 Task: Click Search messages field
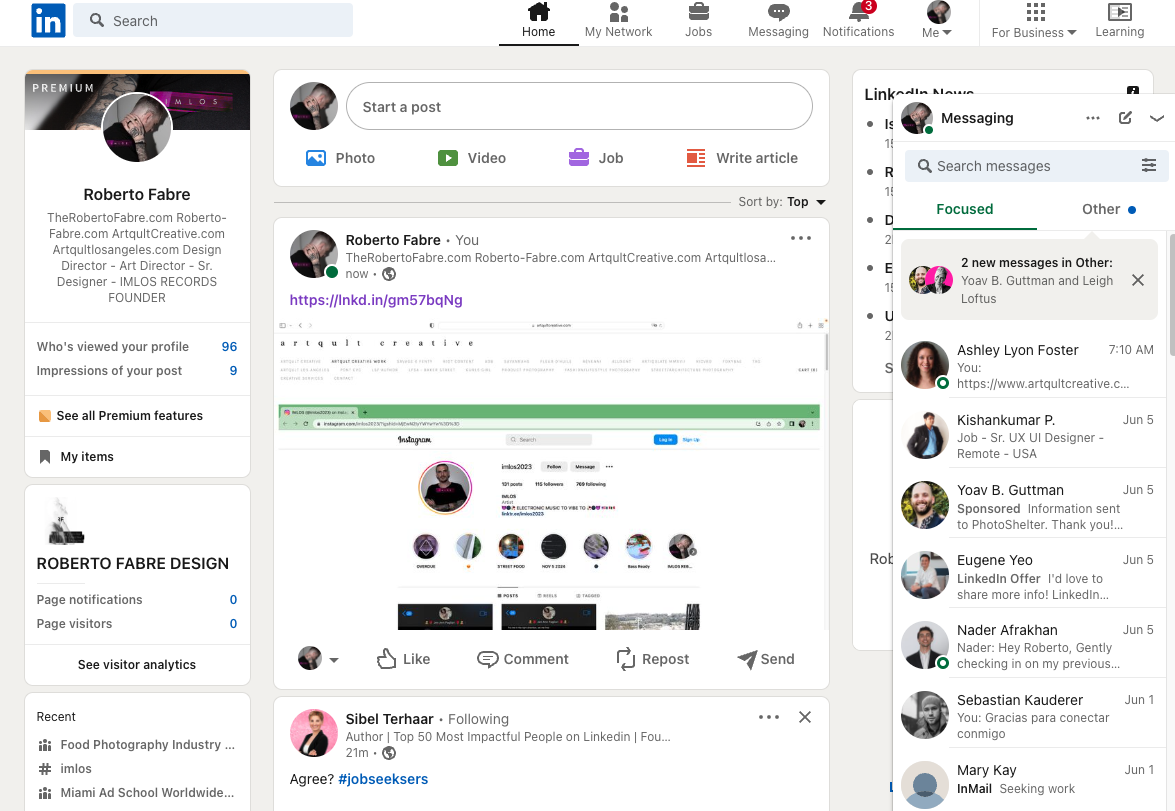(x=1036, y=166)
